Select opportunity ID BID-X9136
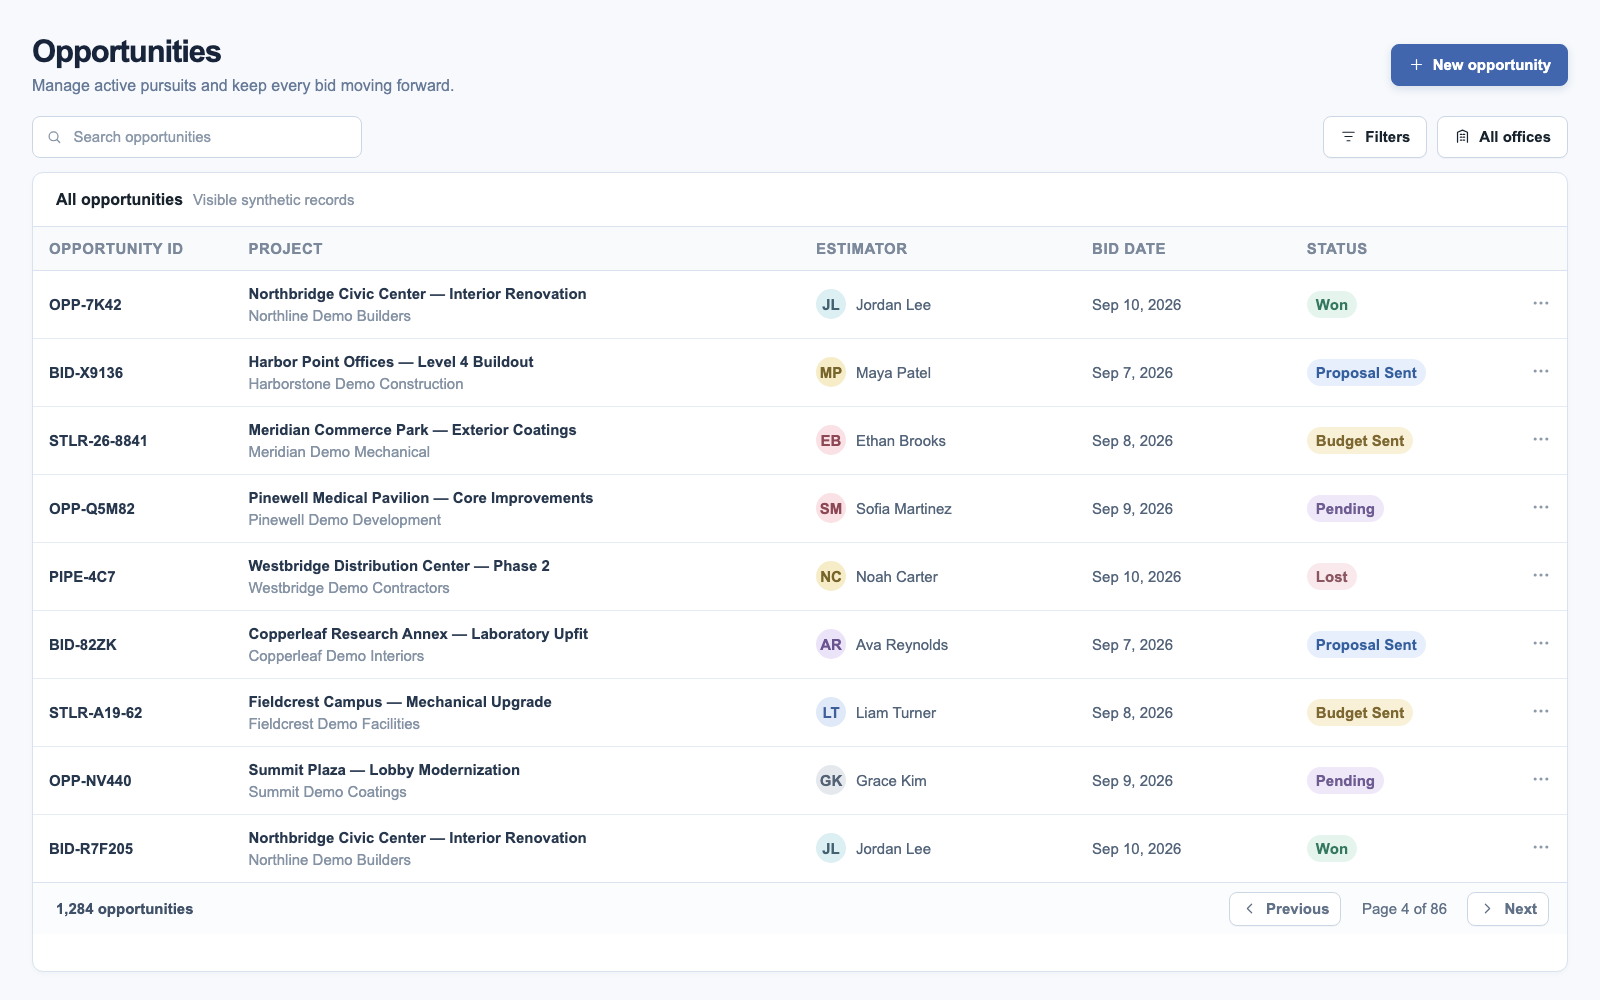1600x1000 pixels. click(x=86, y=373)
